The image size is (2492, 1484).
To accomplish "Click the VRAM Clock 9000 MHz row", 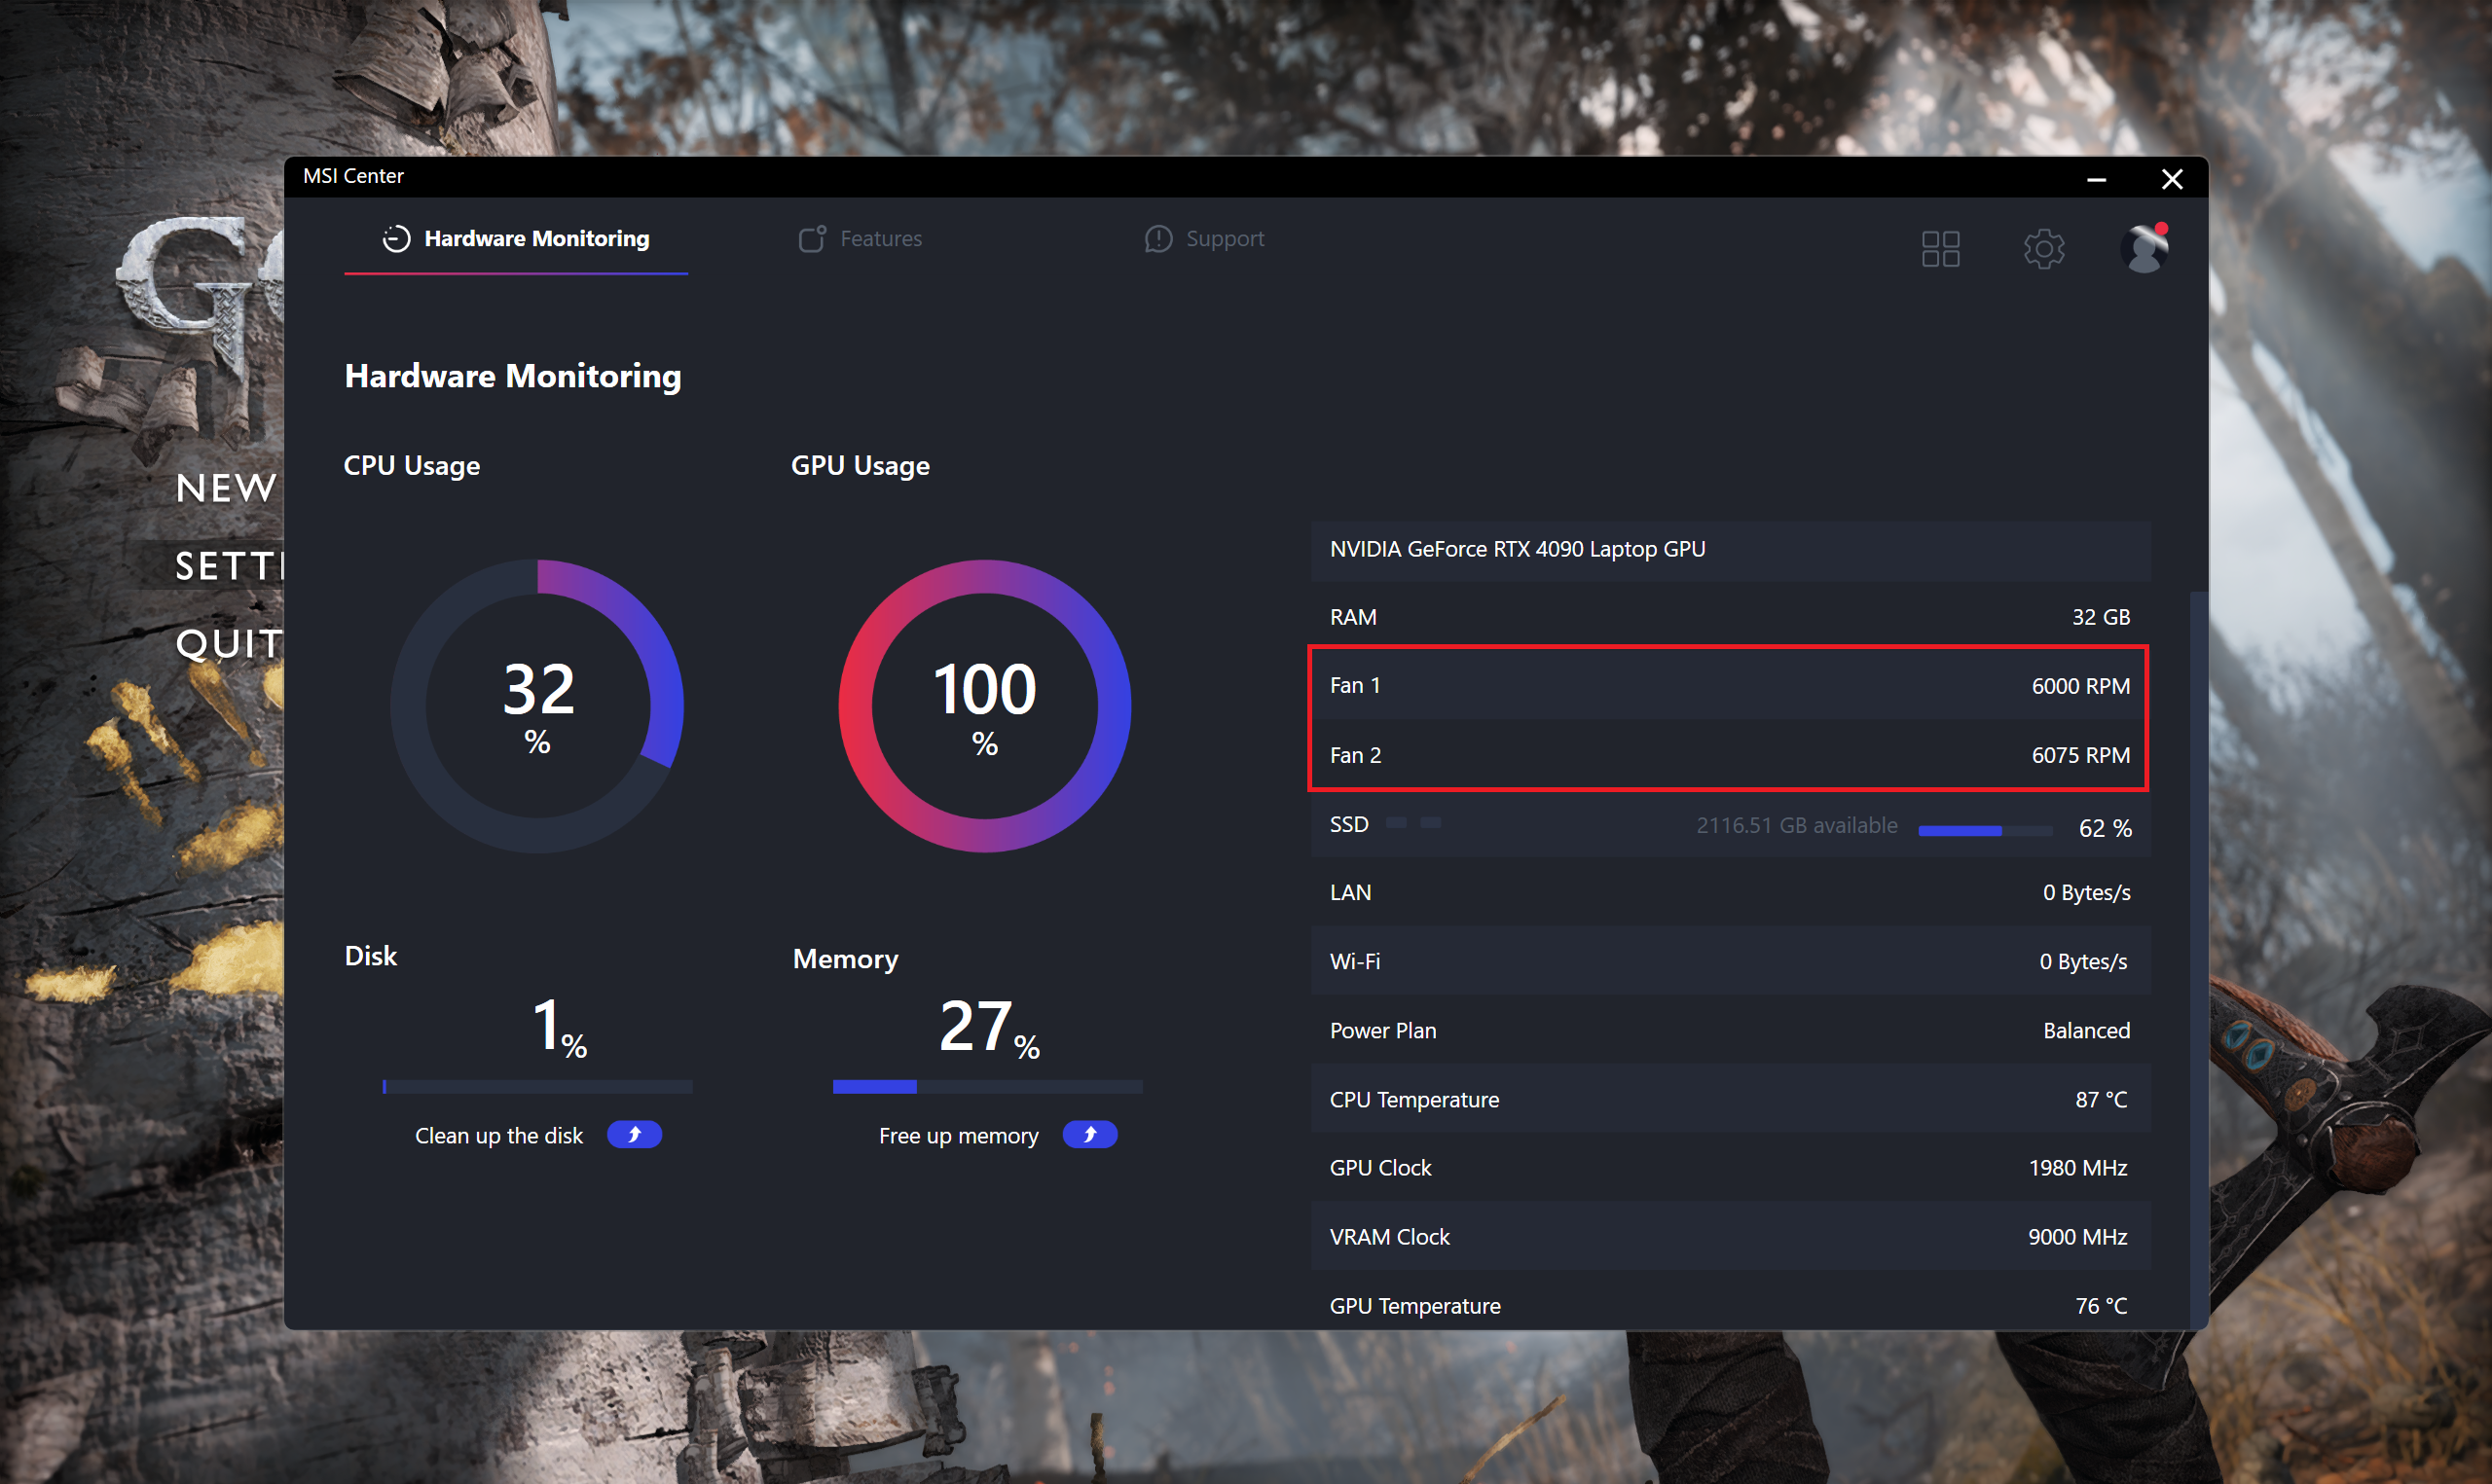I will [x=1731, y=1237].
